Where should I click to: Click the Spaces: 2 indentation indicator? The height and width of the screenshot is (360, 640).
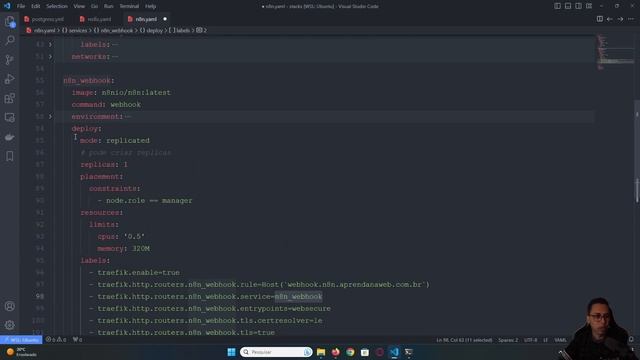click(x=508, y=340)
